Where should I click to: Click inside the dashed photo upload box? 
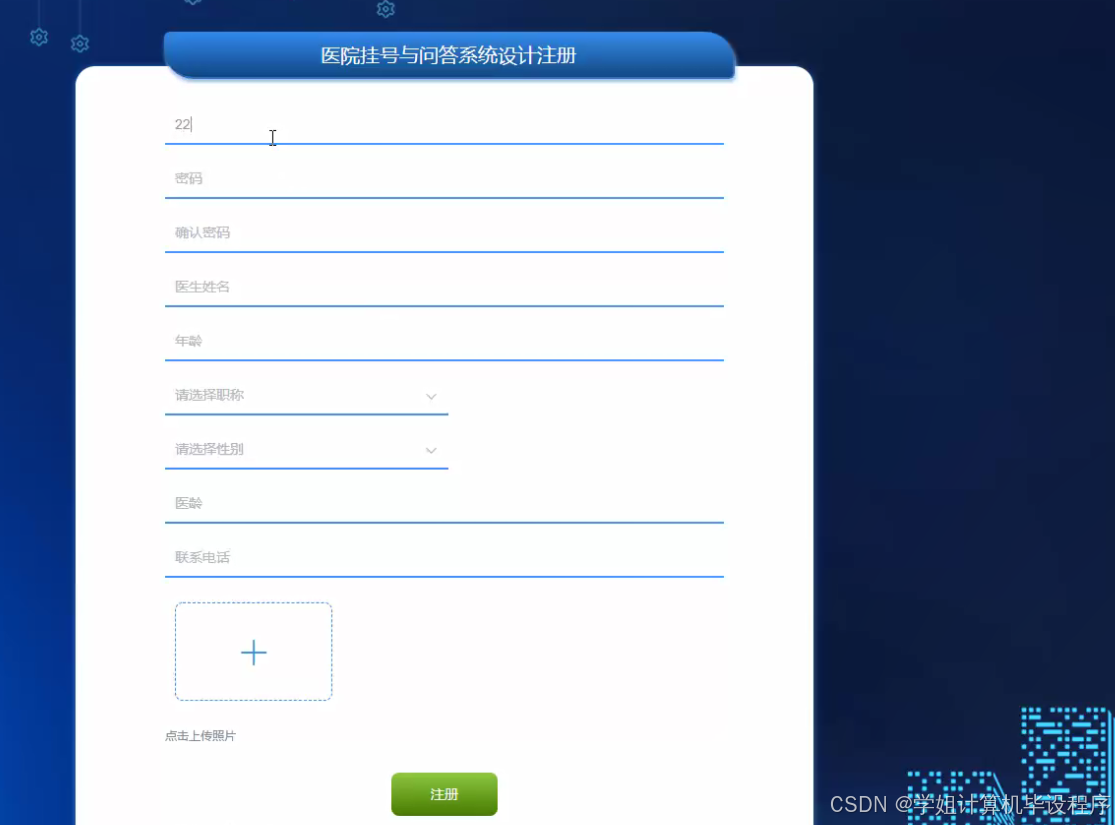(253, 652)
